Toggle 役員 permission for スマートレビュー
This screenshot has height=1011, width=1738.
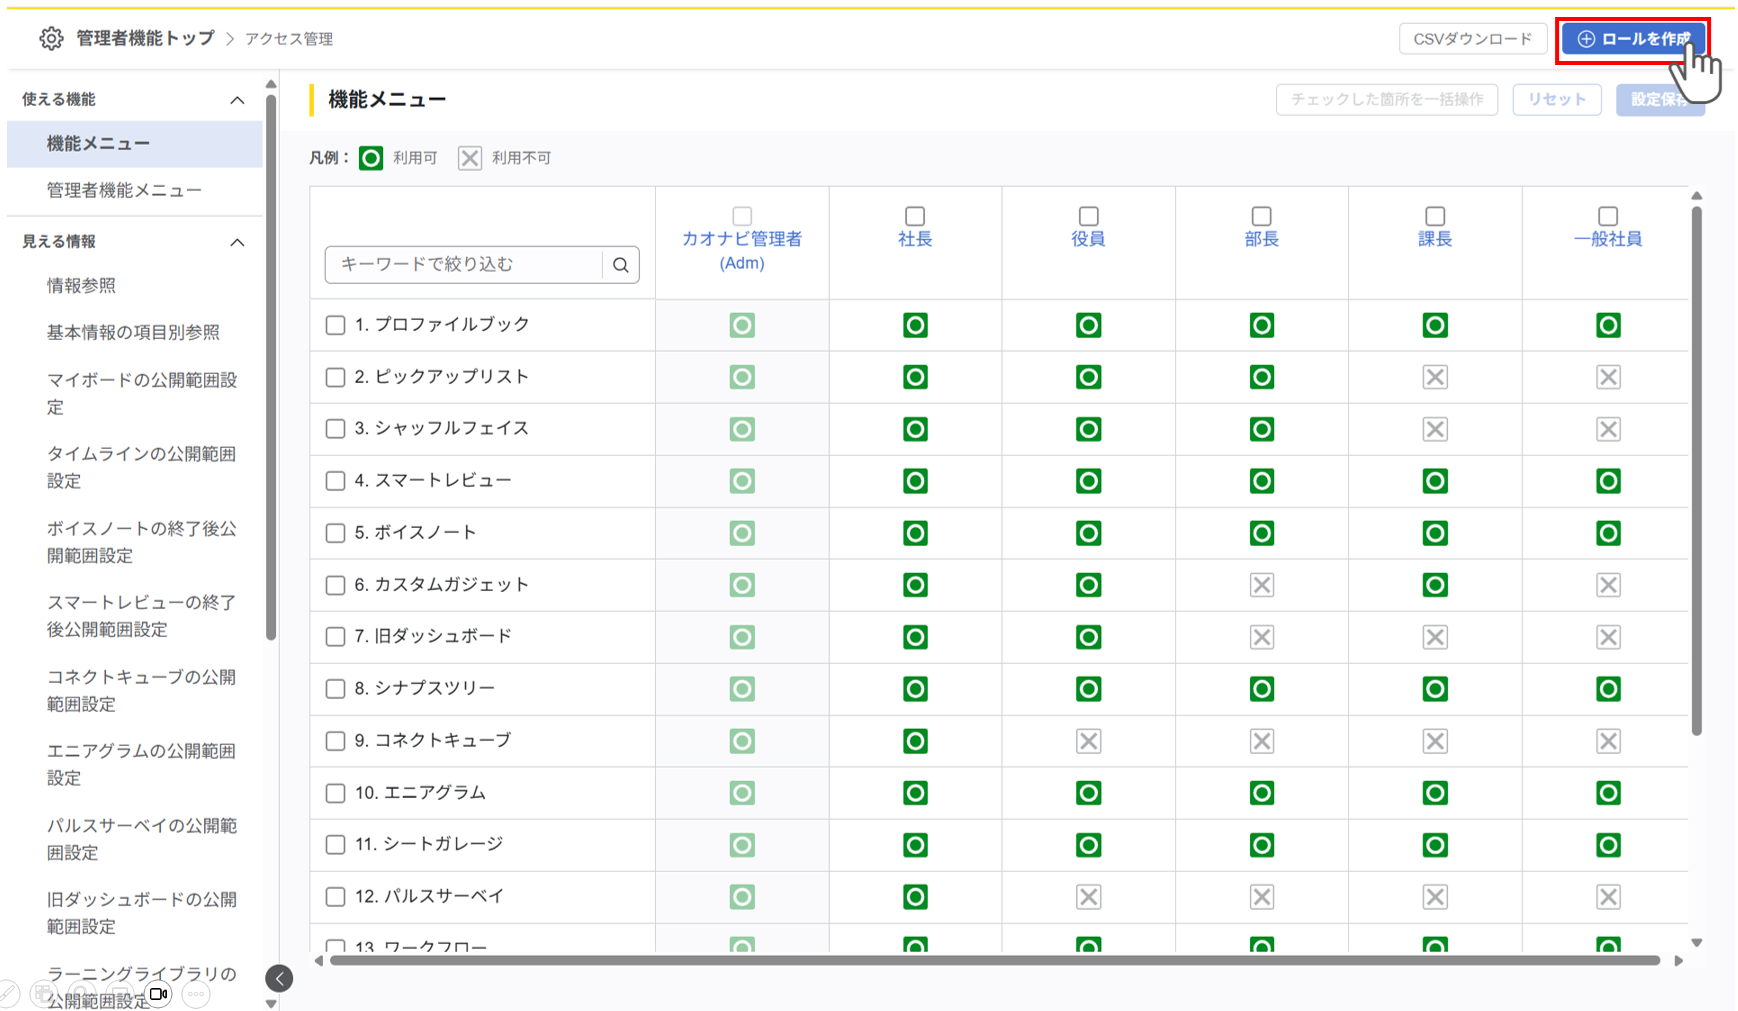coord(1088,481)
